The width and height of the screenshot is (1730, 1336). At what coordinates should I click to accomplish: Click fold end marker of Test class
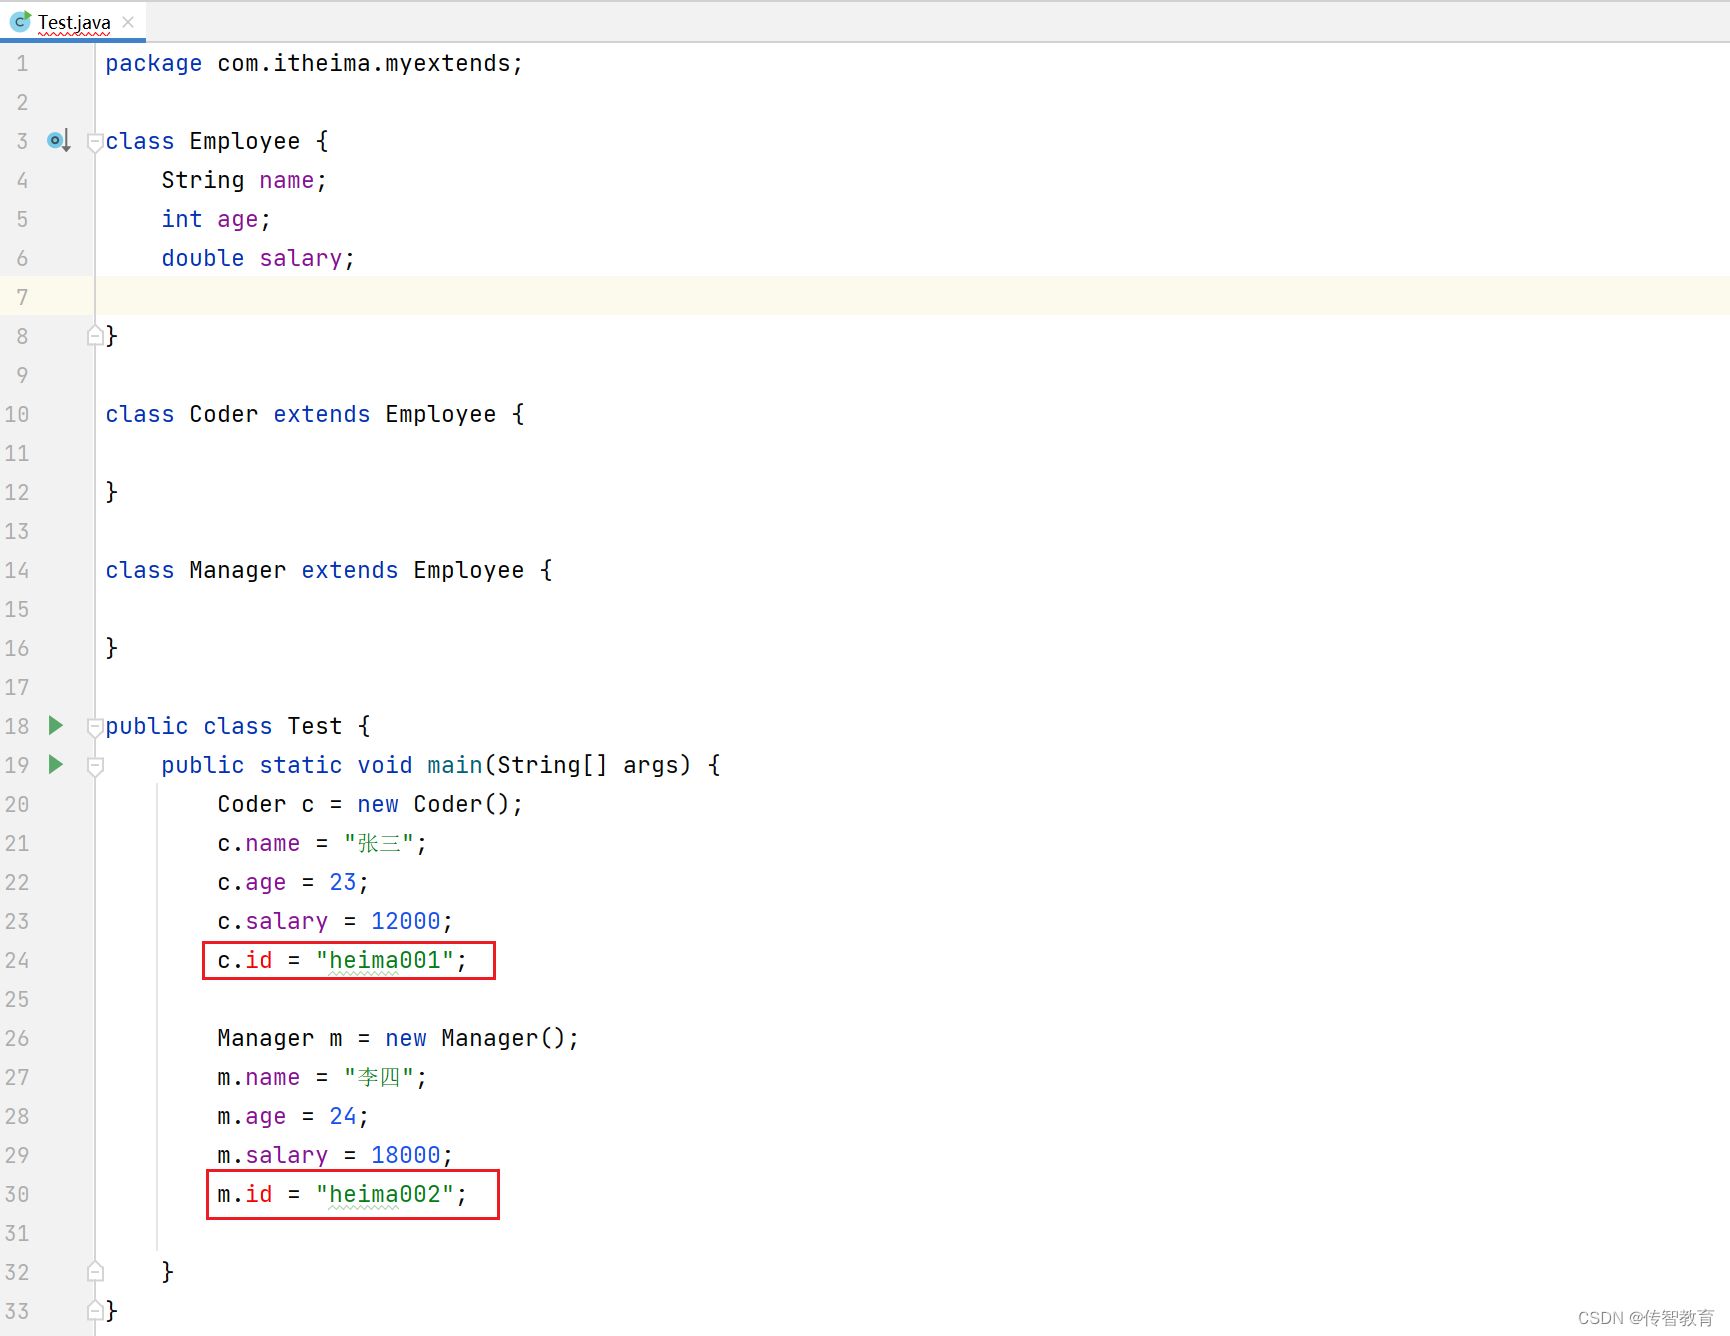(95, 1310)
